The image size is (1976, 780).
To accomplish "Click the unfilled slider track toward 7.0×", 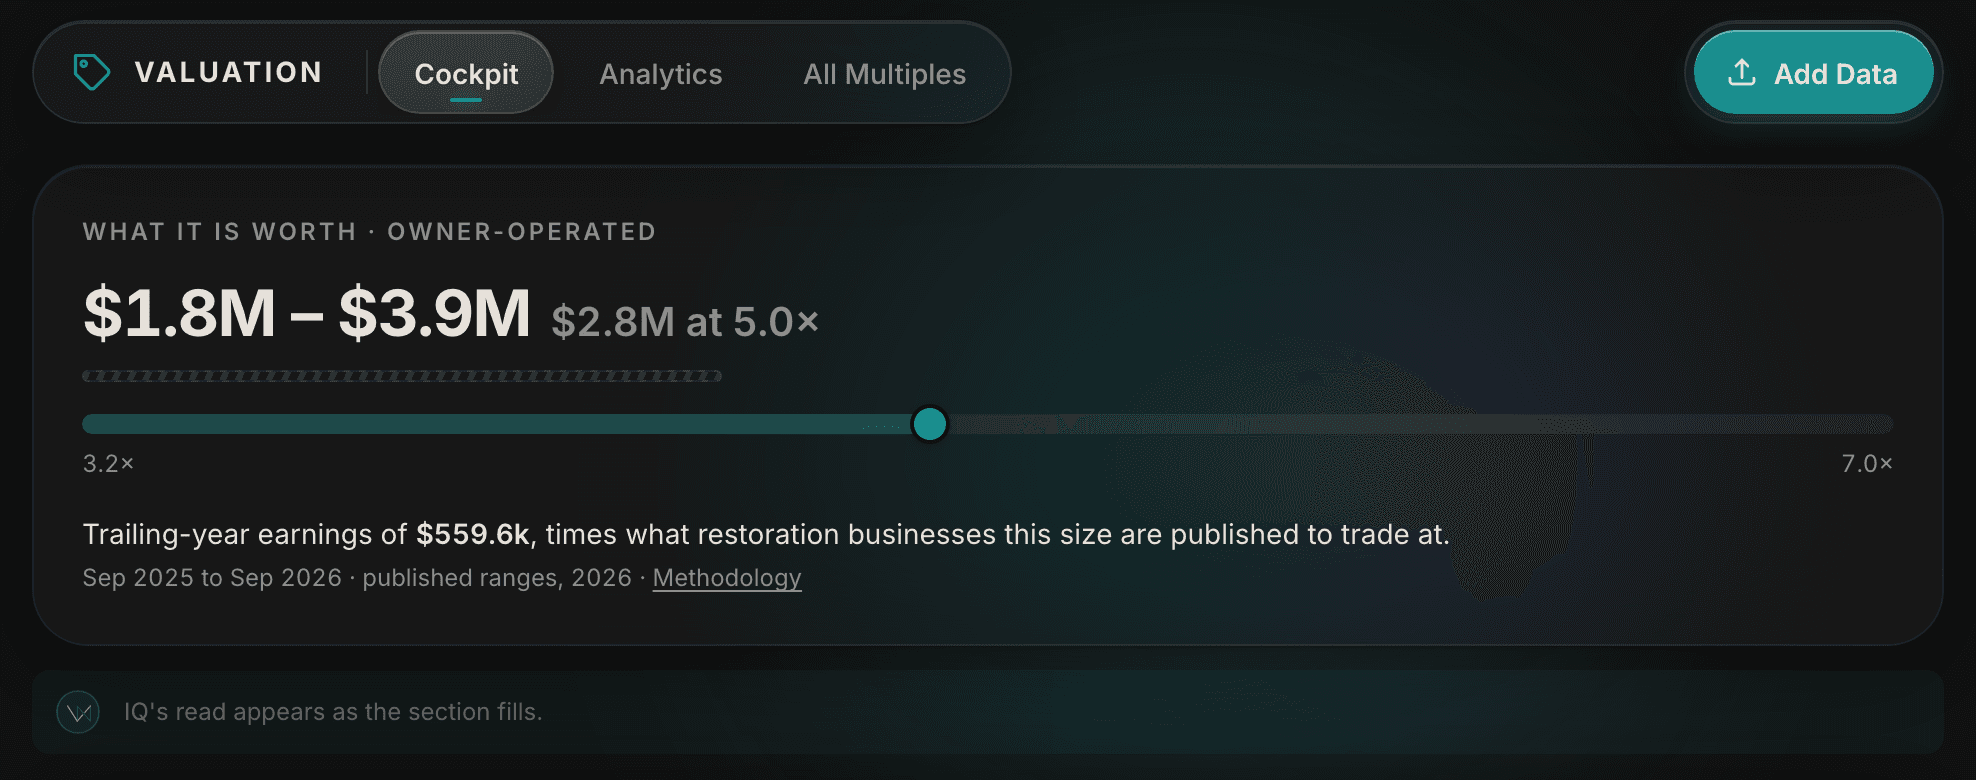I will 1420,424.
